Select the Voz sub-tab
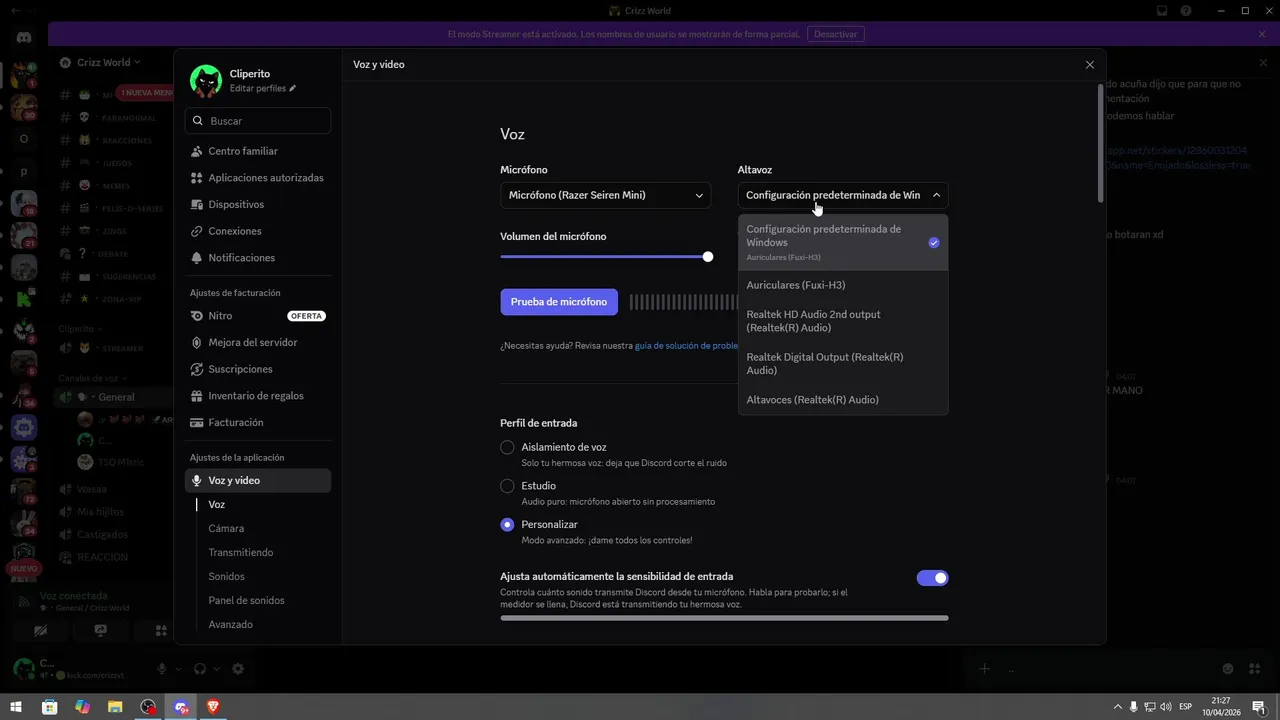Screen dimensions: 1280x720 pyautogui.click(x=217, y=505)
